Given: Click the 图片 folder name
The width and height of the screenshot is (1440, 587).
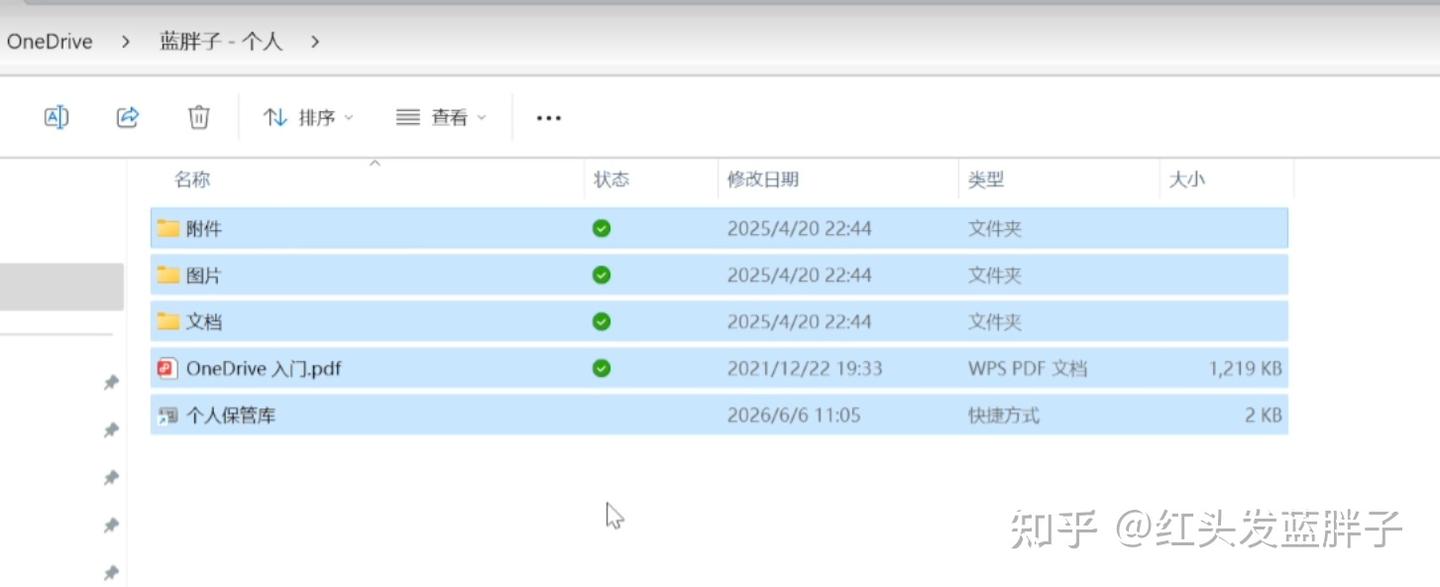Looking at the screenshot, I should point(204,275).
